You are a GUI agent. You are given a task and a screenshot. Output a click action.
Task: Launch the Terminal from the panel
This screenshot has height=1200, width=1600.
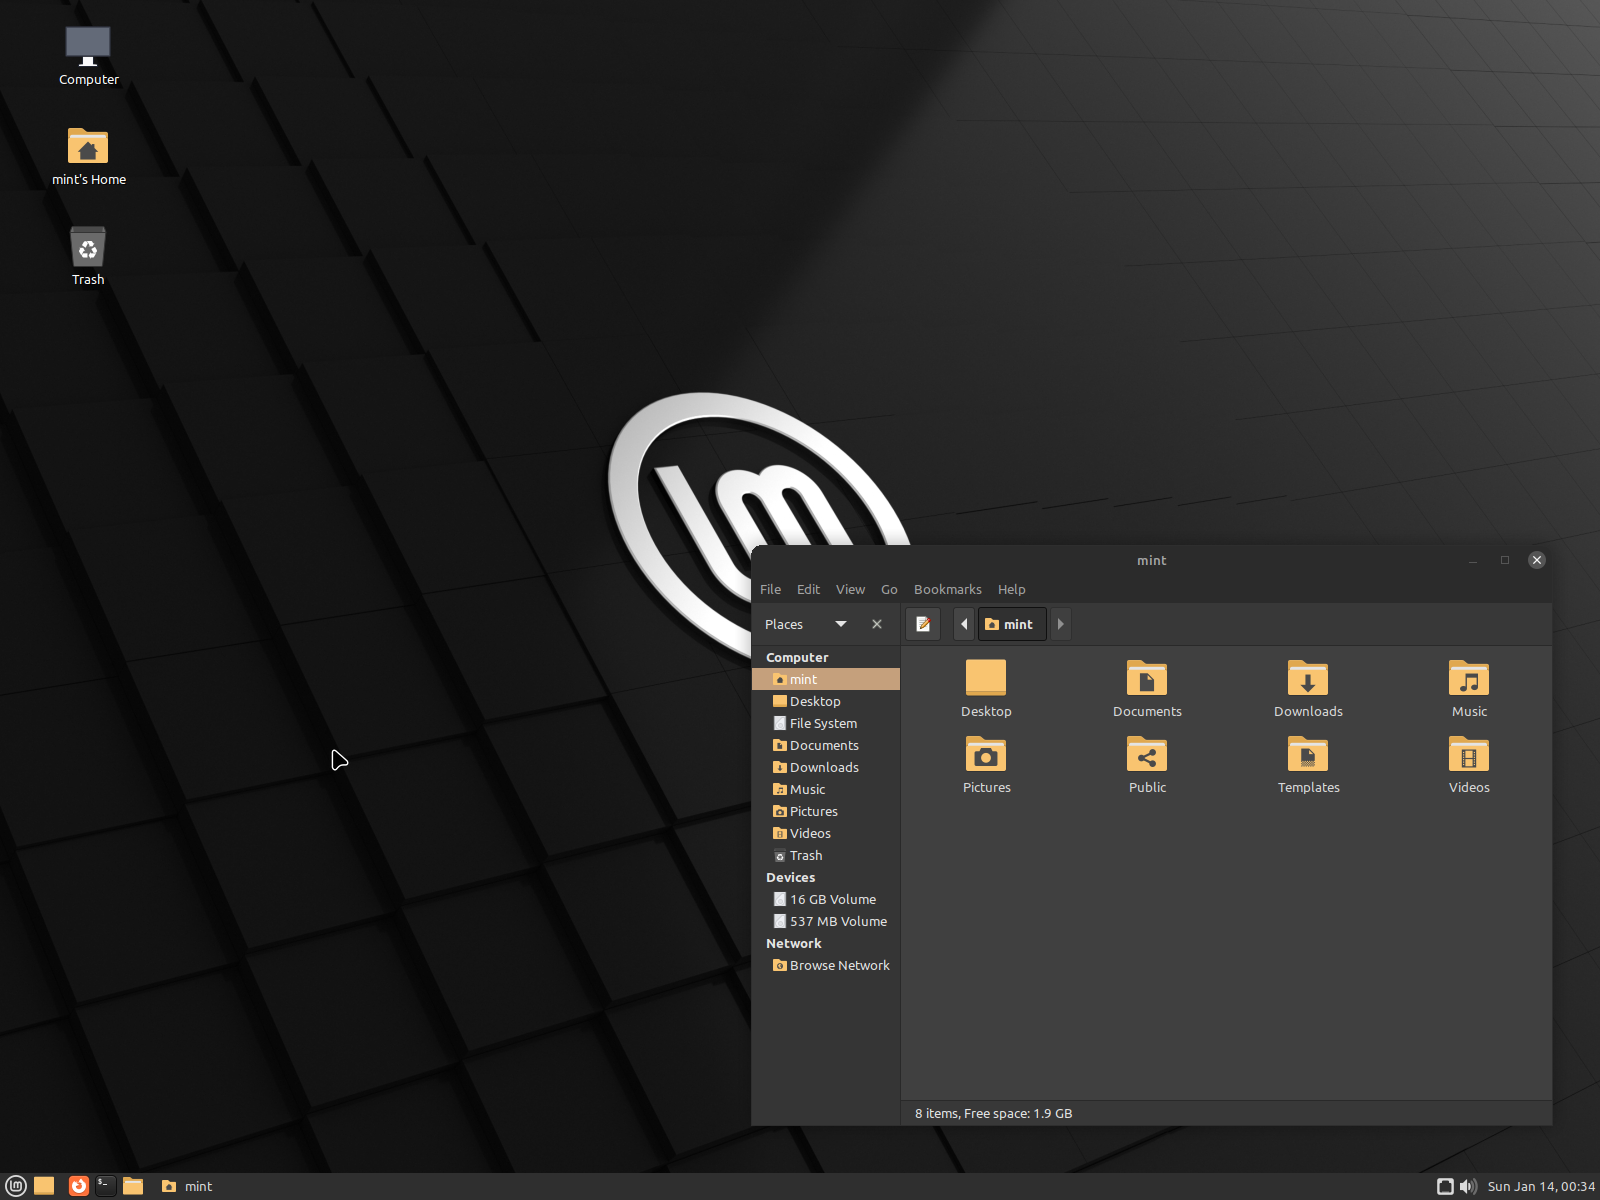pos(105,1186)
